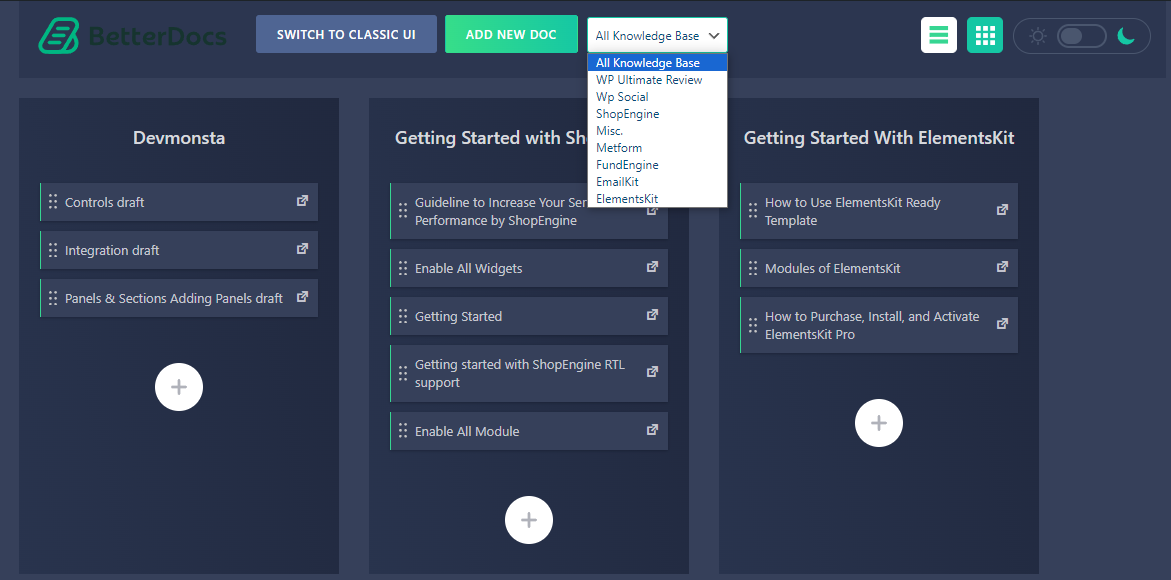Open Panels & Sections draft external link icon

tap(302, 296)
